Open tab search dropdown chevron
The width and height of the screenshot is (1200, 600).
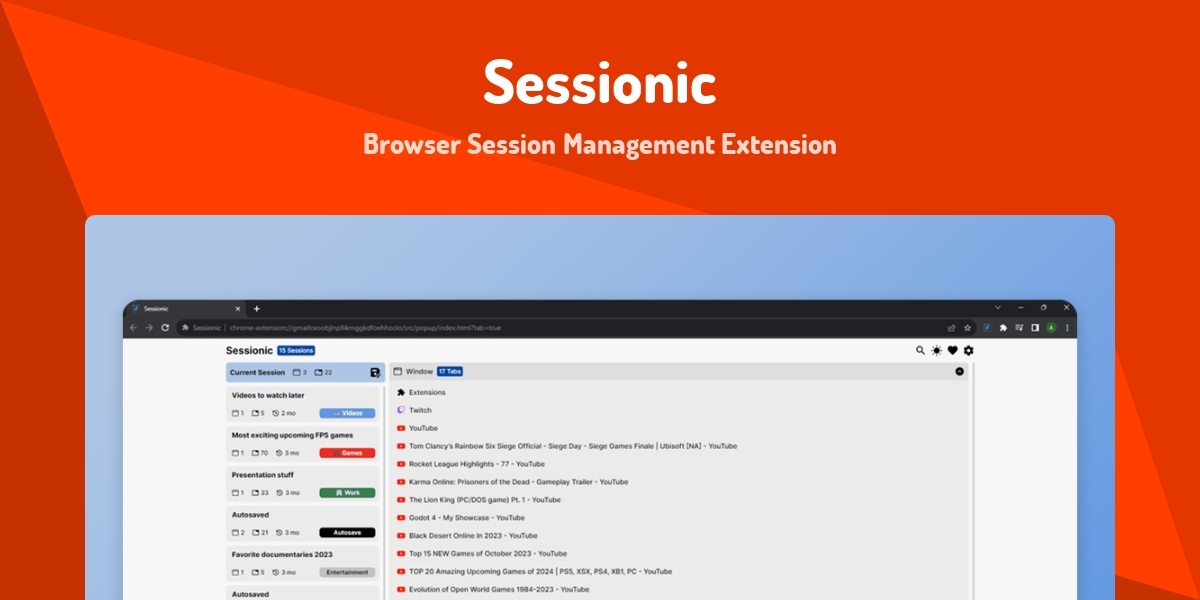997,308
